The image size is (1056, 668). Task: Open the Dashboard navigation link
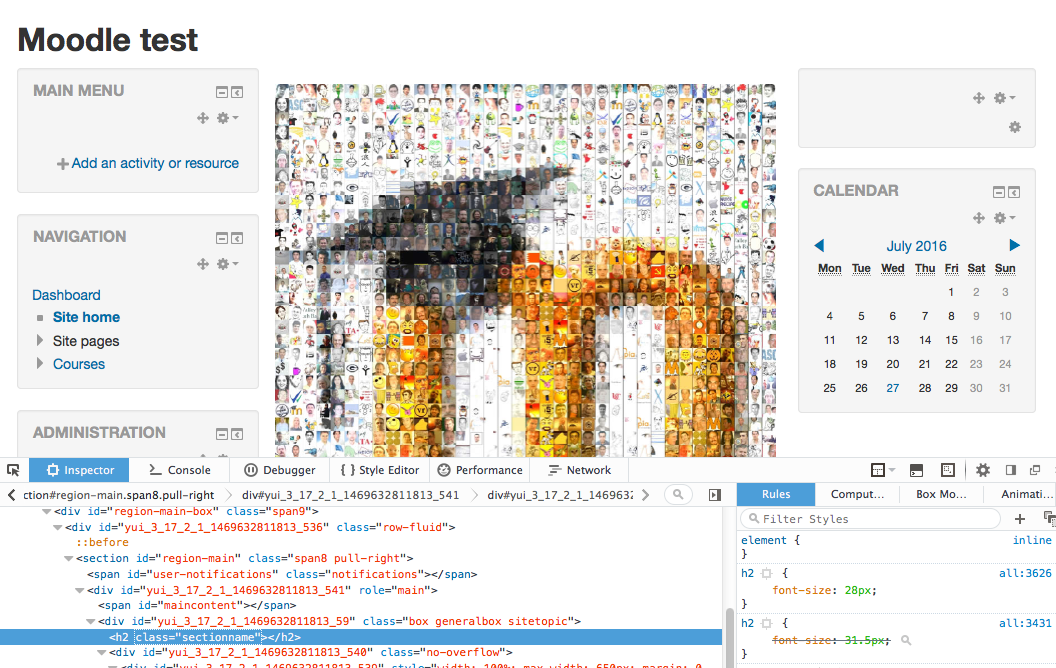(66, 296)
